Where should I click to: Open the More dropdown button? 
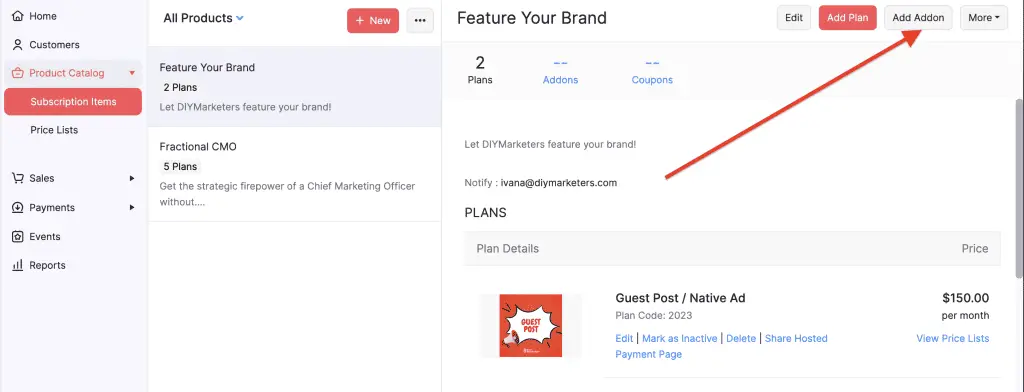pyautogui.click(x=984, y=18)
